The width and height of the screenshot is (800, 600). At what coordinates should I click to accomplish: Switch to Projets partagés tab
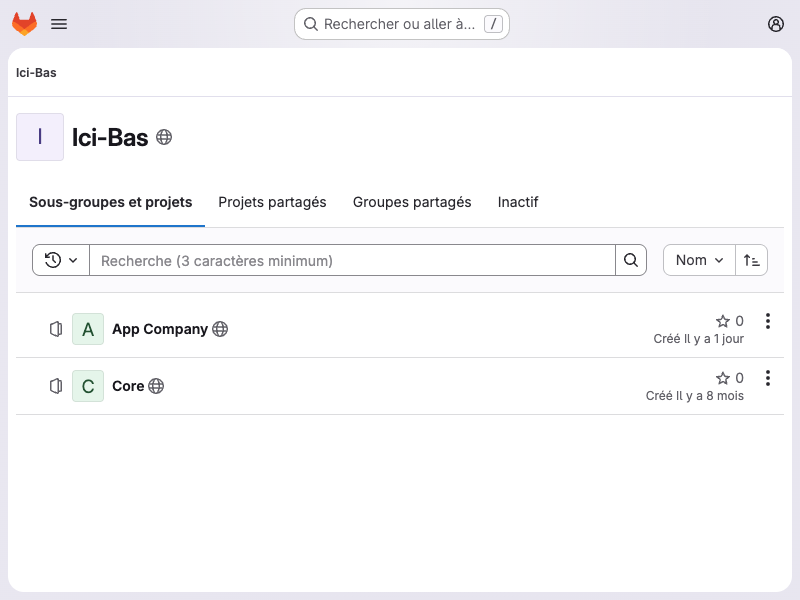pos(272,202)
